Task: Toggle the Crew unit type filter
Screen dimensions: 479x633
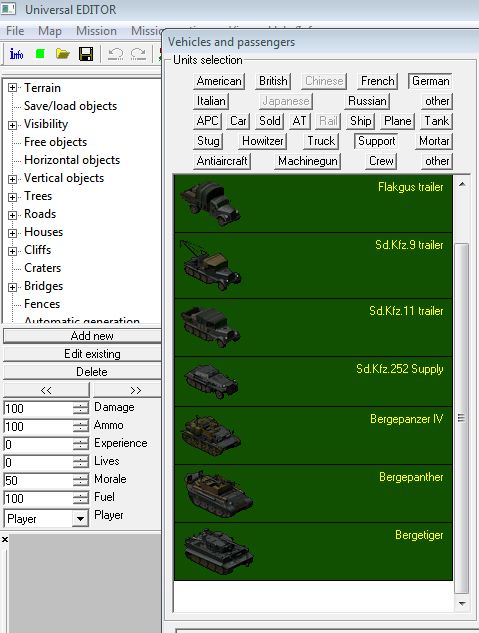Action: point(381,161)
